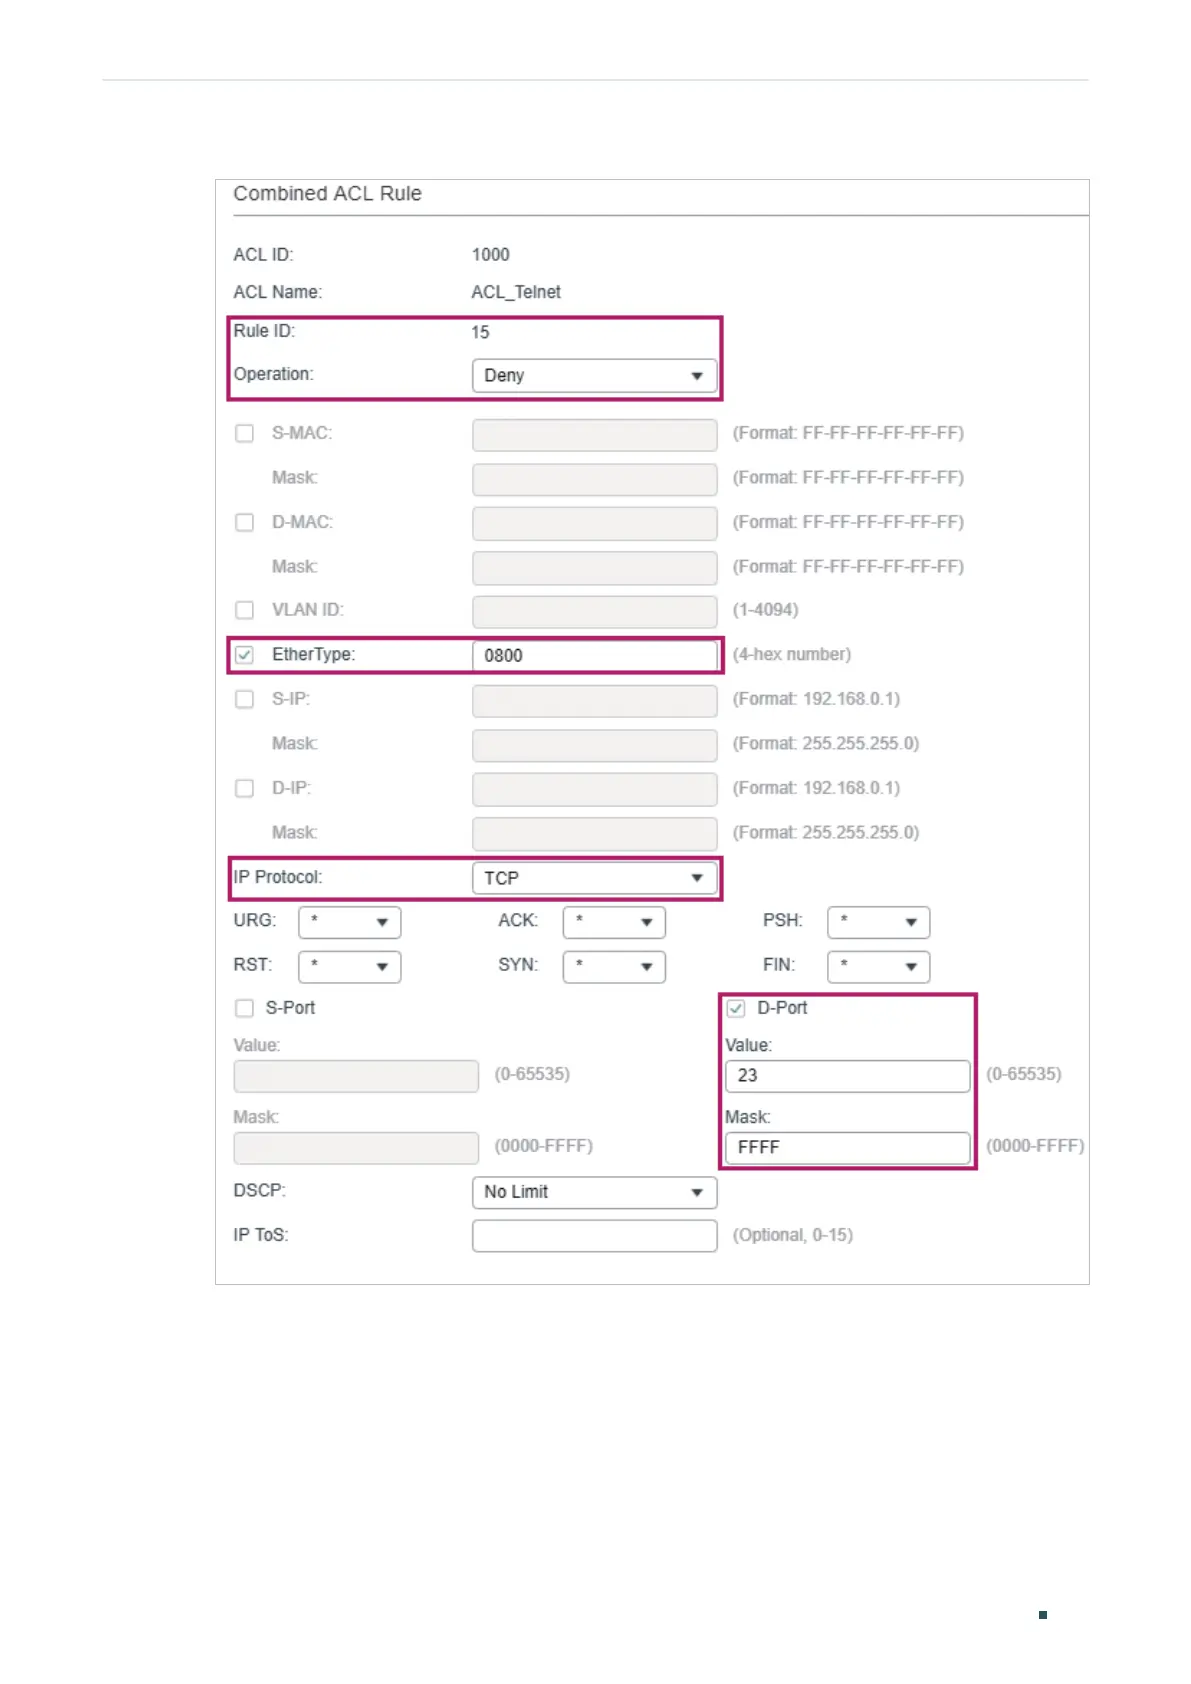Open the PSH flag dropdown
This screenshot has height=1684, width=1191.
(878, 922)
